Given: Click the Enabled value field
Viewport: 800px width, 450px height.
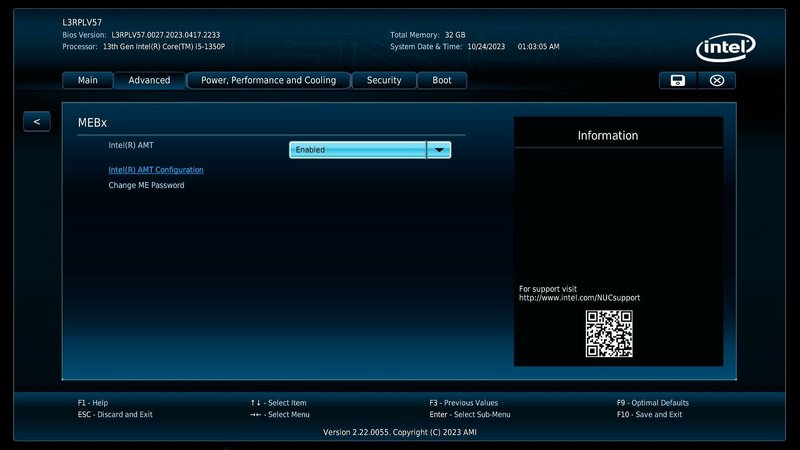Looking at the screenshot, I should (358, 150).
